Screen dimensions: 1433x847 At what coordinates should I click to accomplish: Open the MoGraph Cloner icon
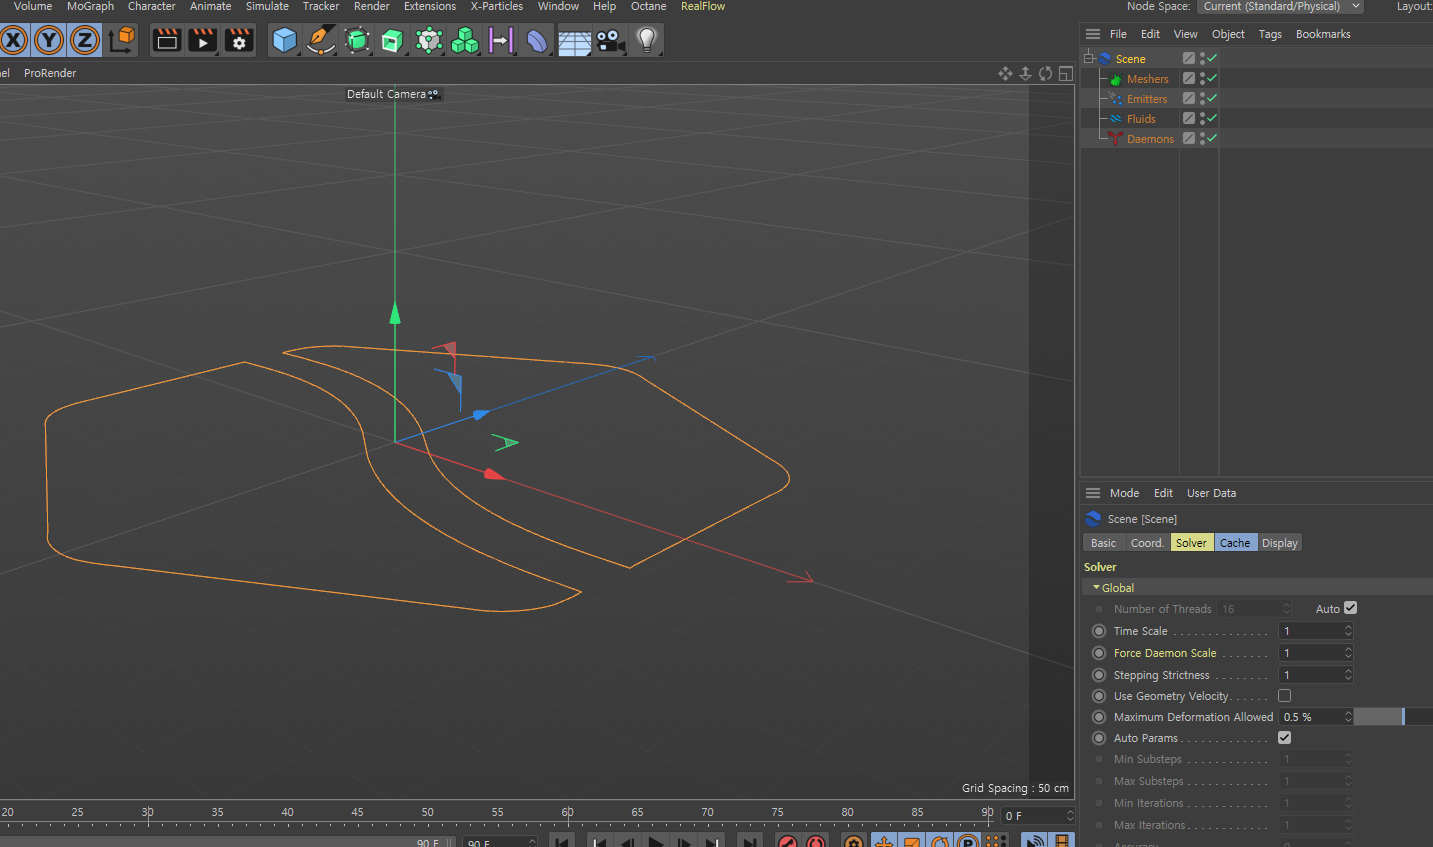coord(429,40)
